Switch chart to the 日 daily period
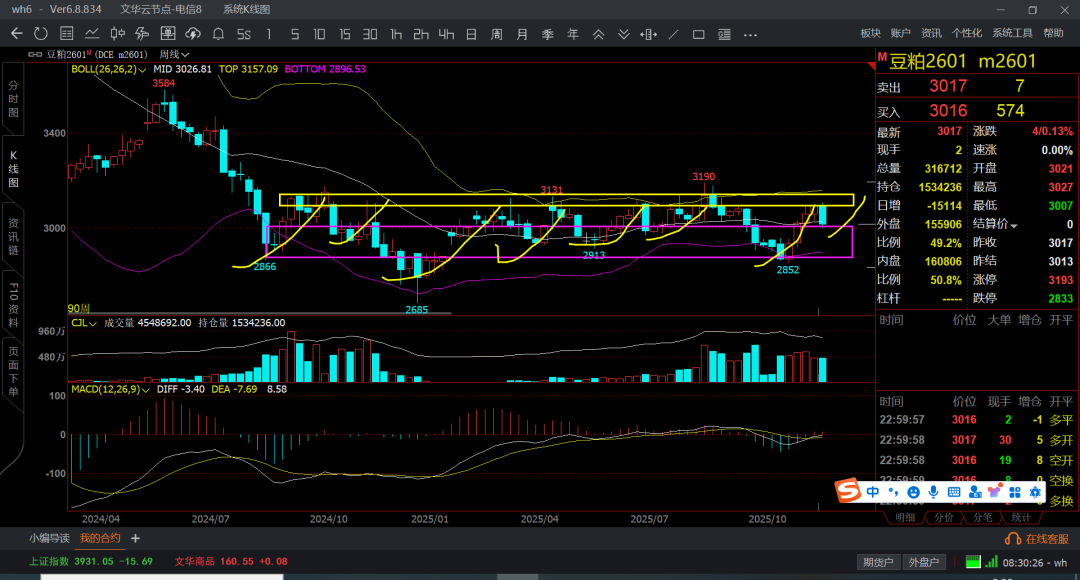Viewport: 1080px width, 580px height. [471, 33]
